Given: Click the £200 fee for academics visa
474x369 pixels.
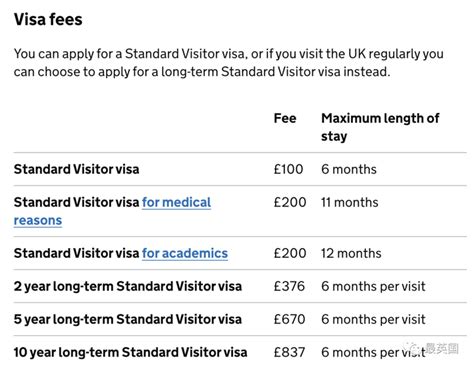Looking at the screenshot, I should [x=290, y=253].
